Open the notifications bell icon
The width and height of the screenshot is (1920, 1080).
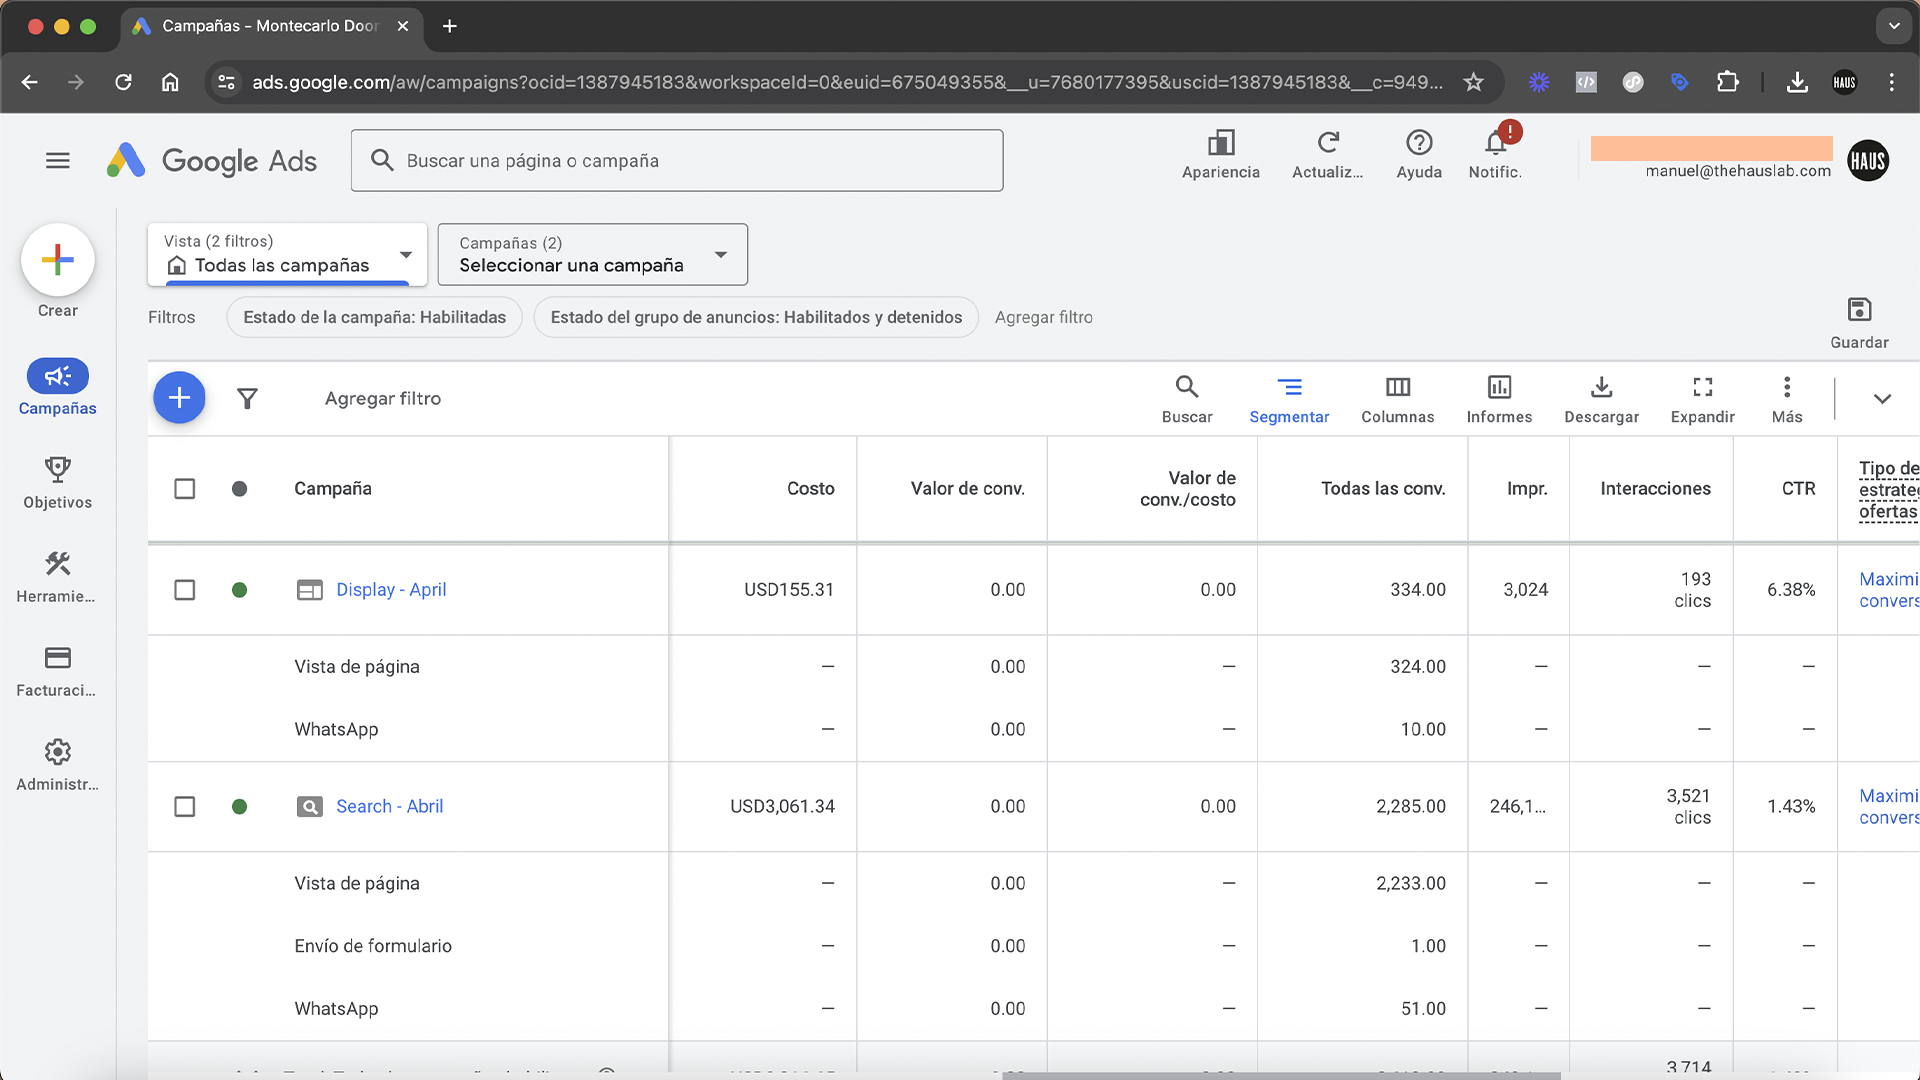tap(1495, 144)
